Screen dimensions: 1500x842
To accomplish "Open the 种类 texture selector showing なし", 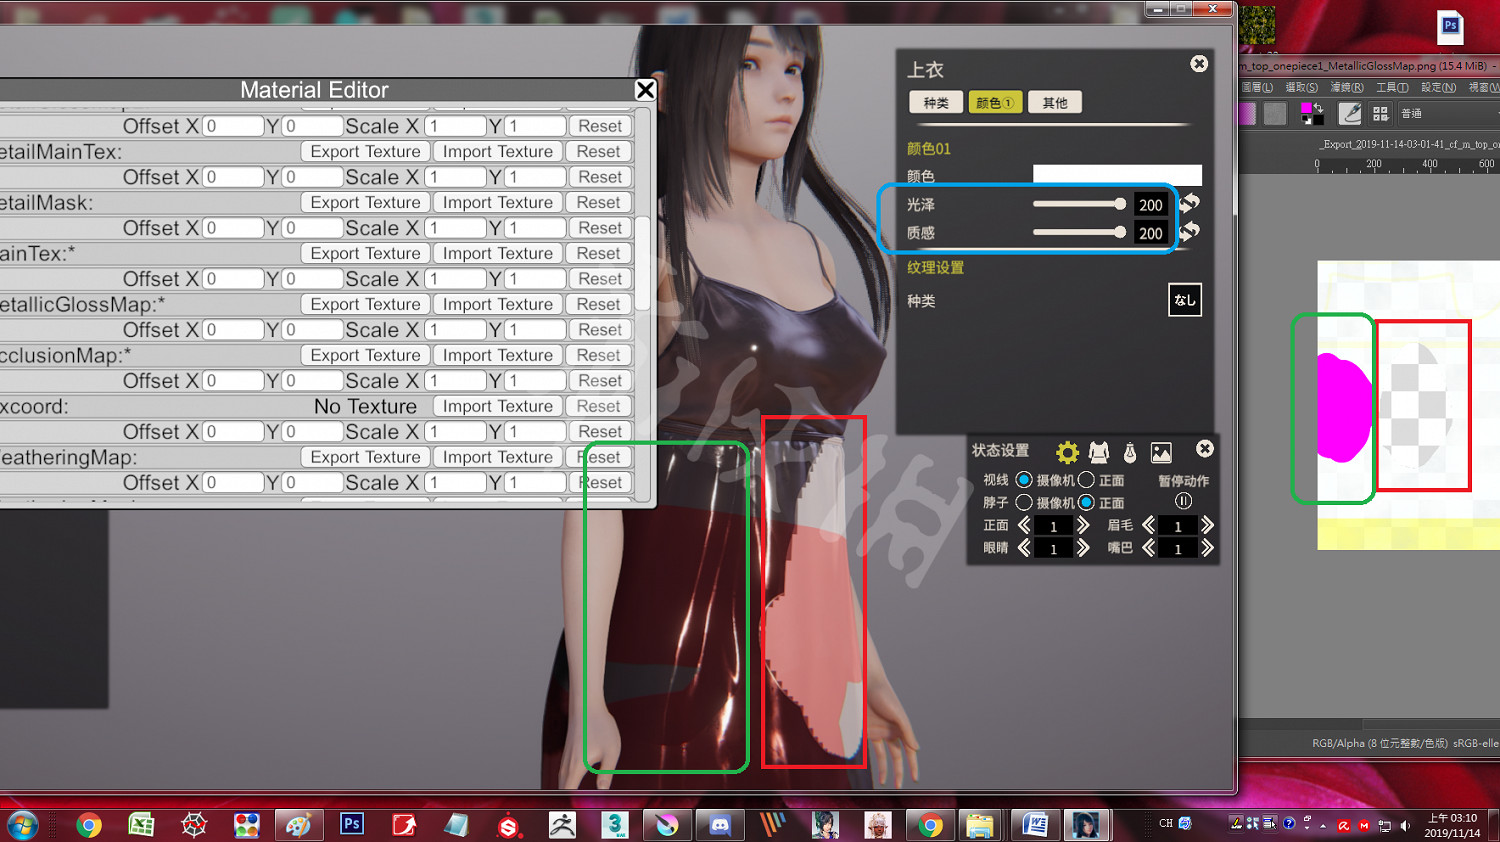I will tap(1184, 300).
